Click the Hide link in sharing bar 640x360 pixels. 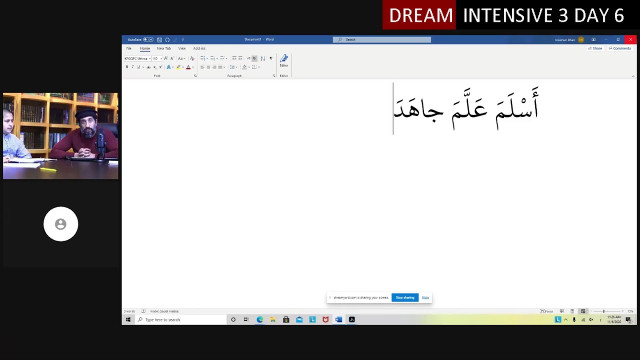point(425,298)
